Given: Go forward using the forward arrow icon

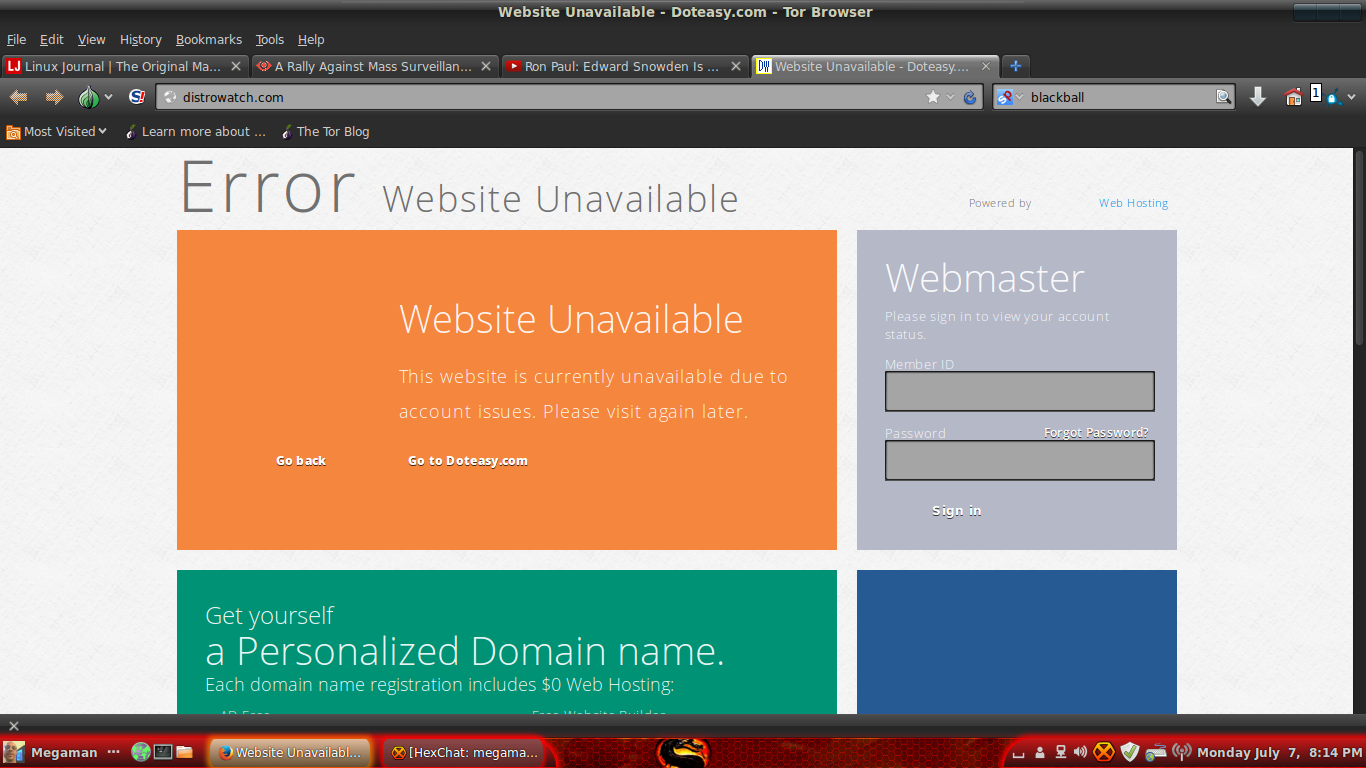Looking at the screenshot, I should (54, 97).
